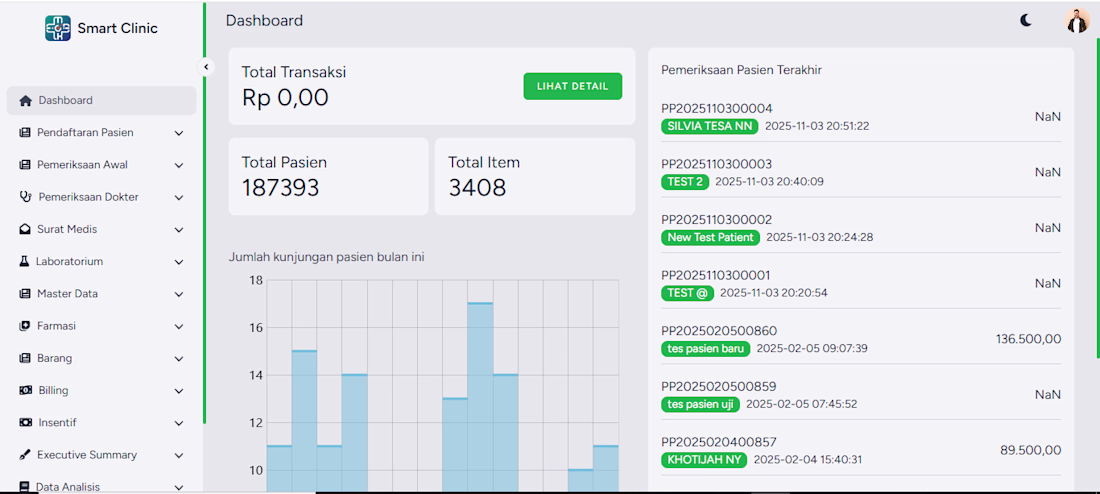Expand Laboratorium chevron

pos(179,262)
